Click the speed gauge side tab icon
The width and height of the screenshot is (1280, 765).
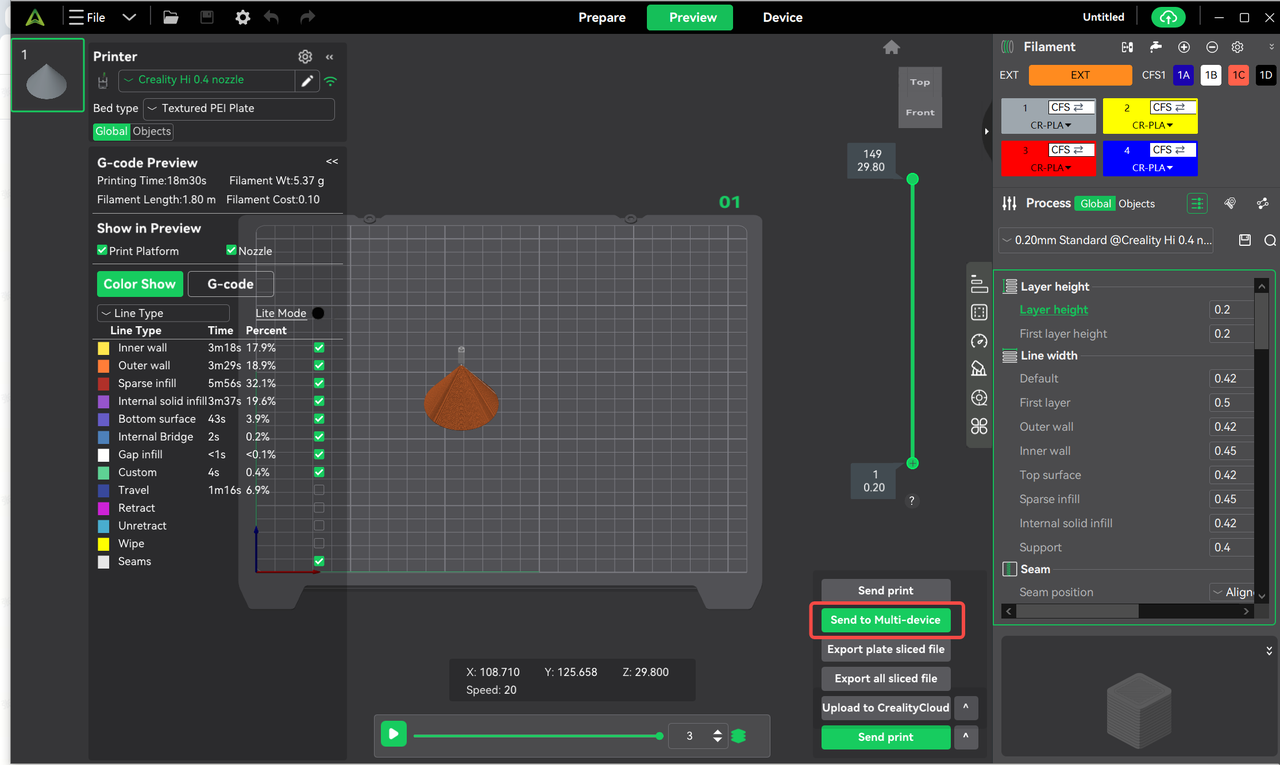979,341
